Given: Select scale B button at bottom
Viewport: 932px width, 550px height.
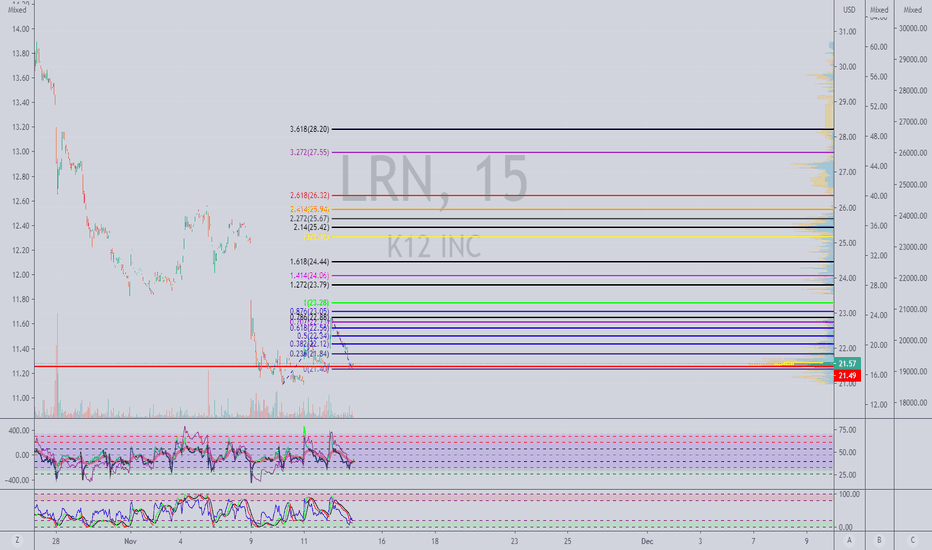Looking at the screenshot, I should tap(879, 540).
